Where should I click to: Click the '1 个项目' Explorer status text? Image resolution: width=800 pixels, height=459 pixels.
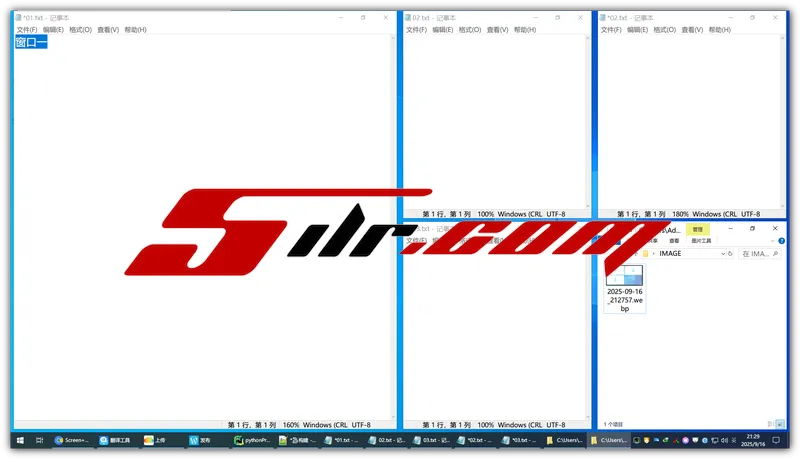click(613, 424)
